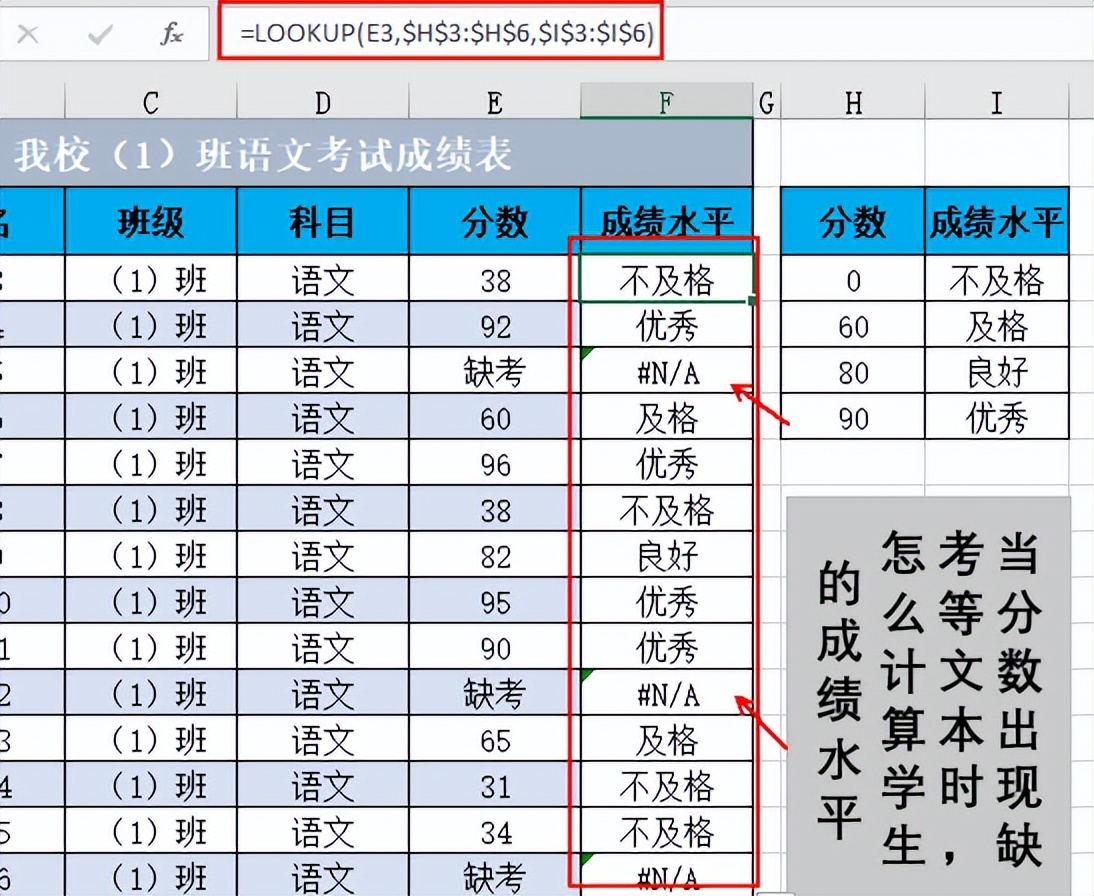Click the 分数 header in column E
Viewport: 1094px width, 896px height.
tap(495, 221)
